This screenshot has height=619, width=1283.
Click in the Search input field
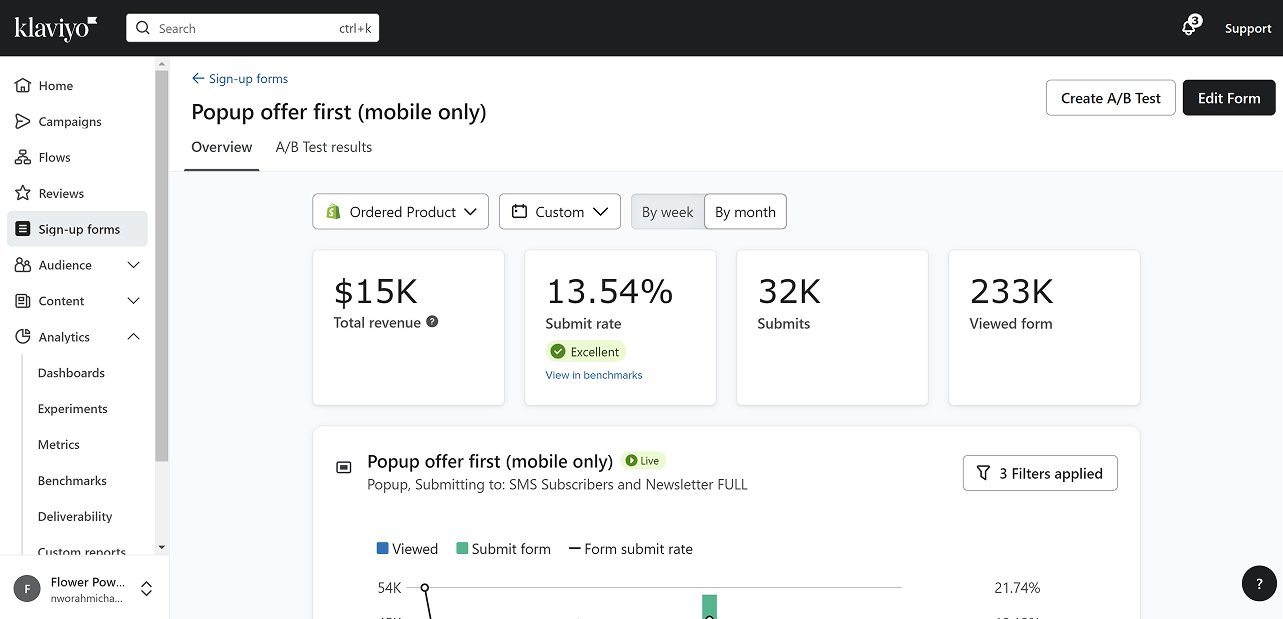pyautogui.click(x=240, y=28)
